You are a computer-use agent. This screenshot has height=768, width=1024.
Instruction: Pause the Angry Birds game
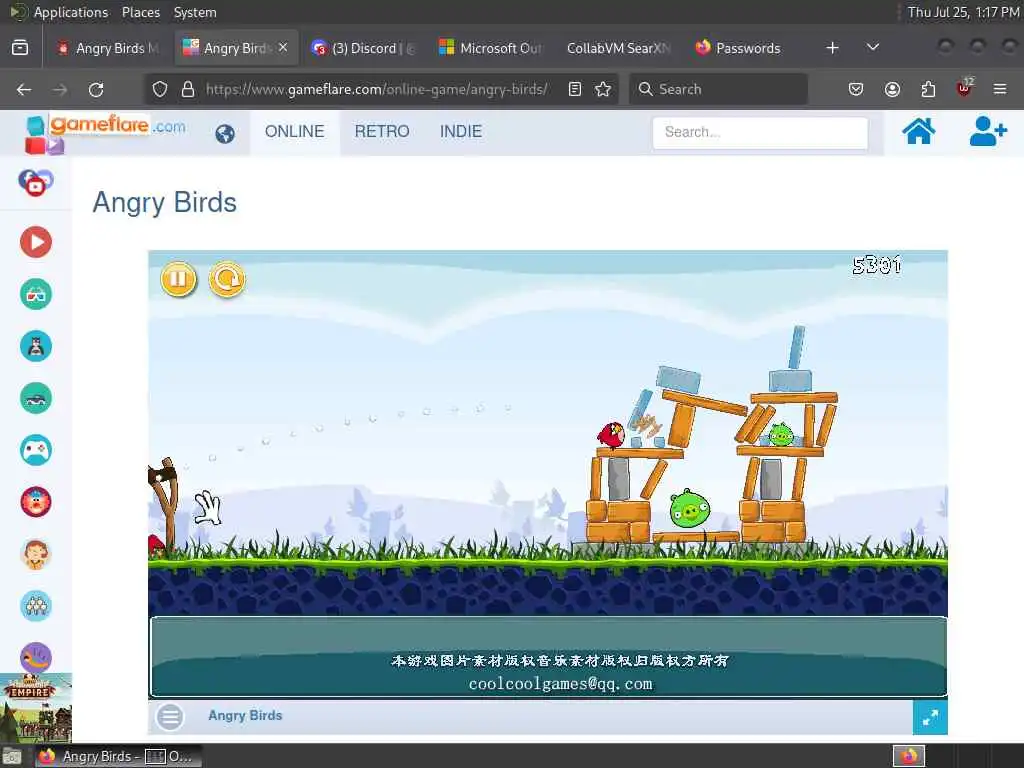(x=178, y=279)
